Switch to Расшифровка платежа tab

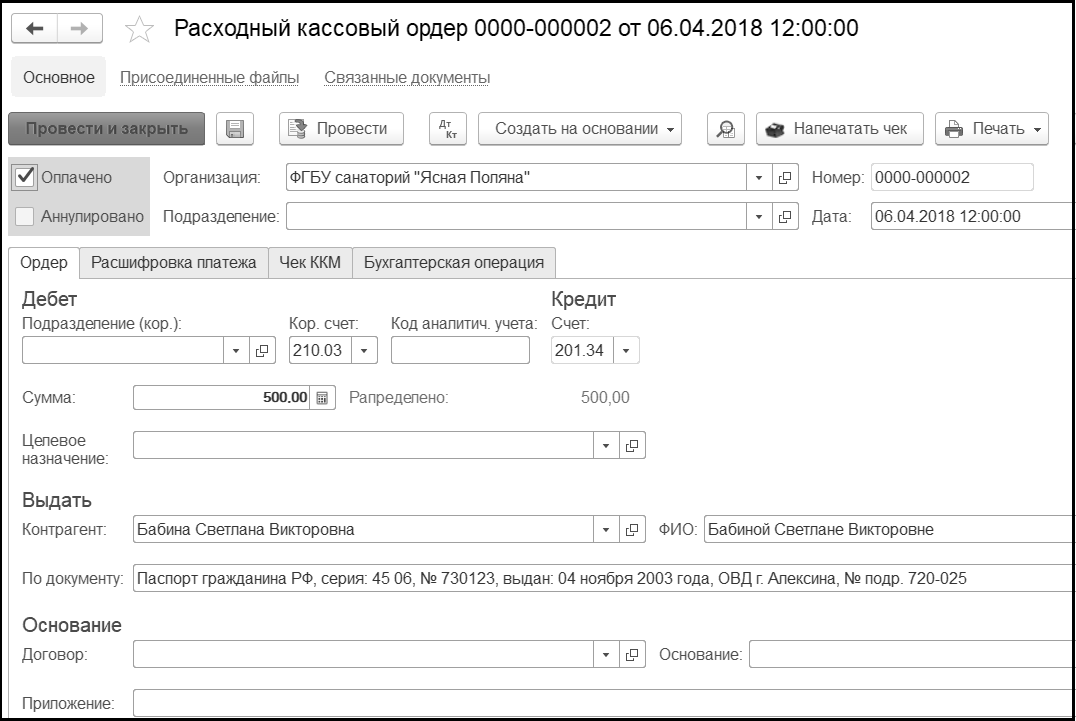174,263
